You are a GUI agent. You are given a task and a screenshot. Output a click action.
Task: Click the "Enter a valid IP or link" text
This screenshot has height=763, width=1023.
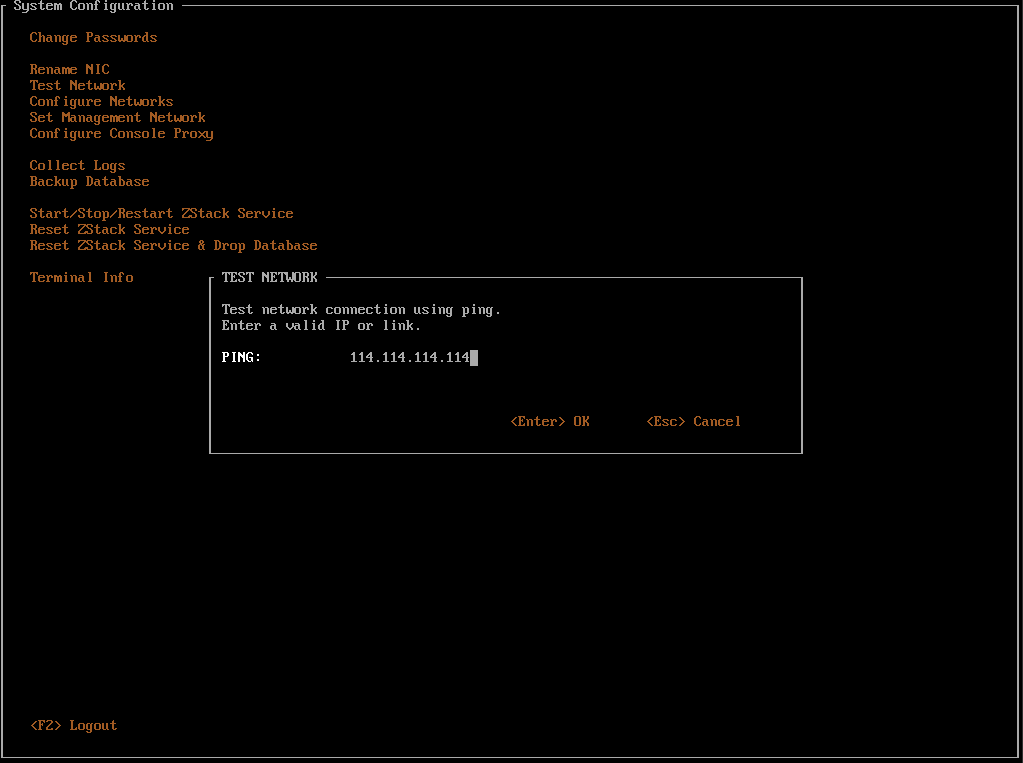pos(321,326)
